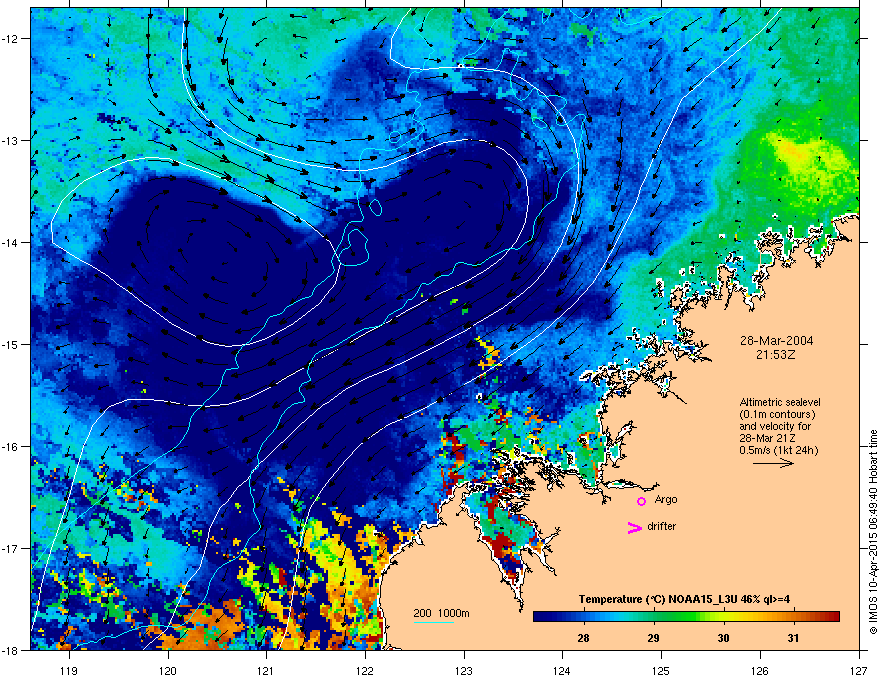Click the '30' colorbar tick label

click(x=723, y=638)
